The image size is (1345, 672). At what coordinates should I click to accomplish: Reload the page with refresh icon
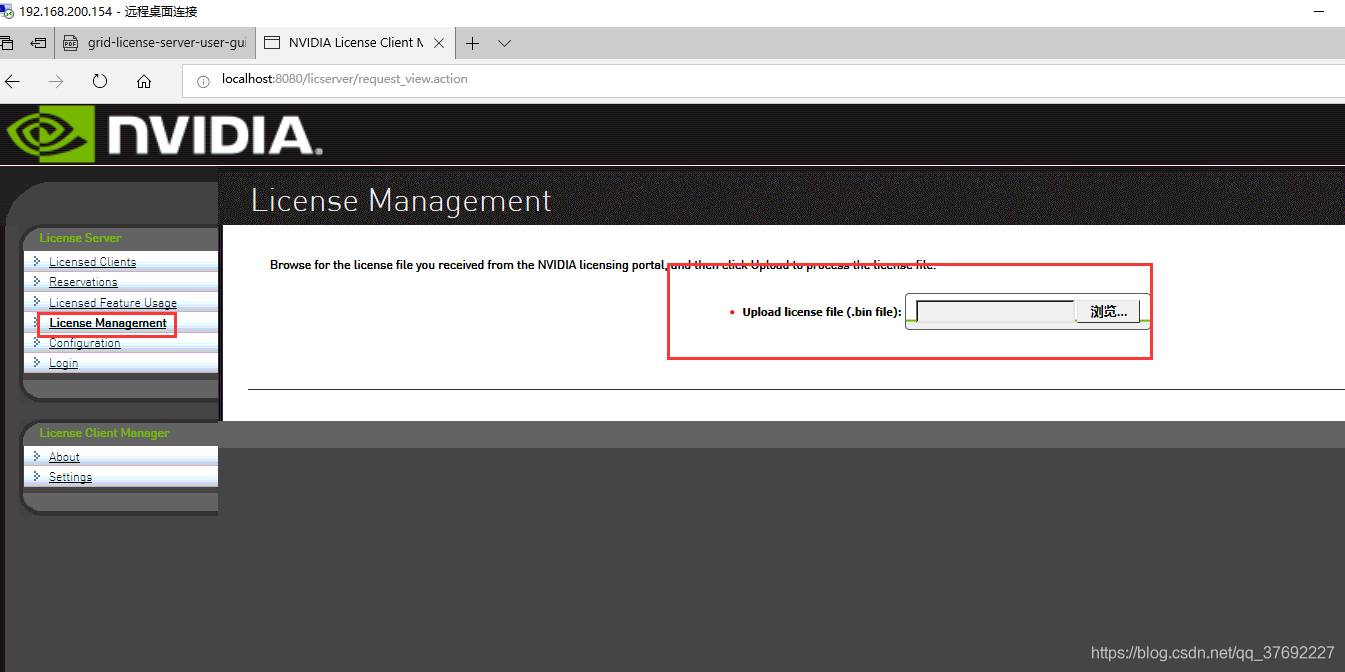click(100, 81)
